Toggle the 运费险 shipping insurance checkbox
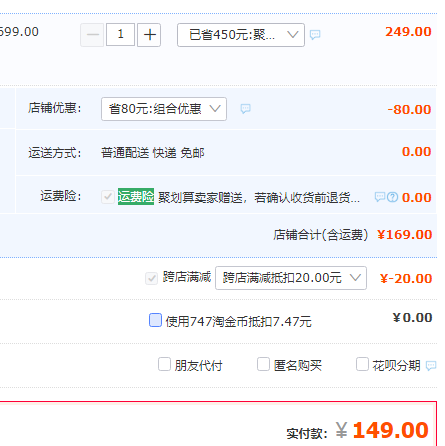Image resolution: width=445 pixels, height=446 pixels. 108,197
